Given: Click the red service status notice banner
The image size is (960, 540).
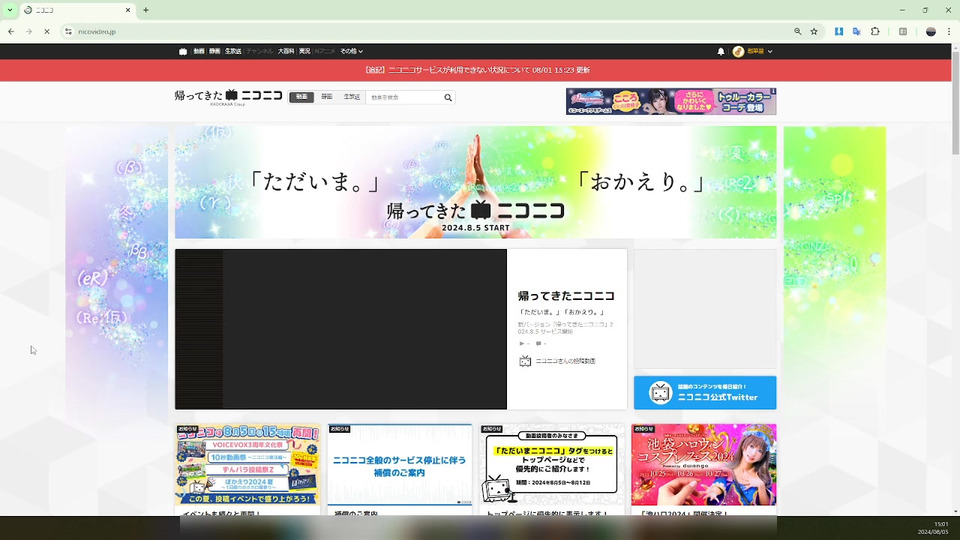Looking at the screenshot, I should (x=476, y=70).
